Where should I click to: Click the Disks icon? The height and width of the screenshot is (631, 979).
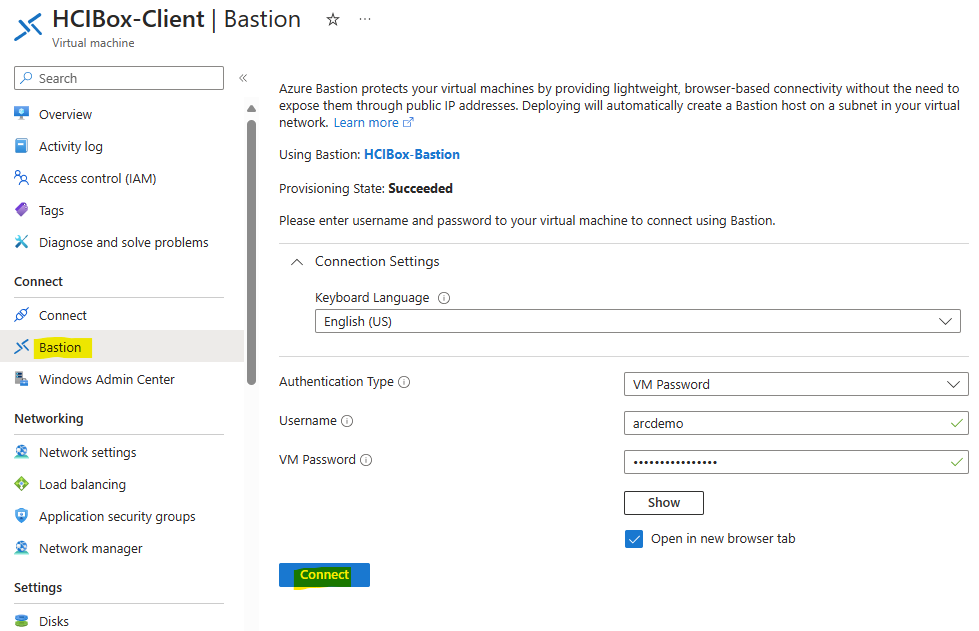coord(22,621)
